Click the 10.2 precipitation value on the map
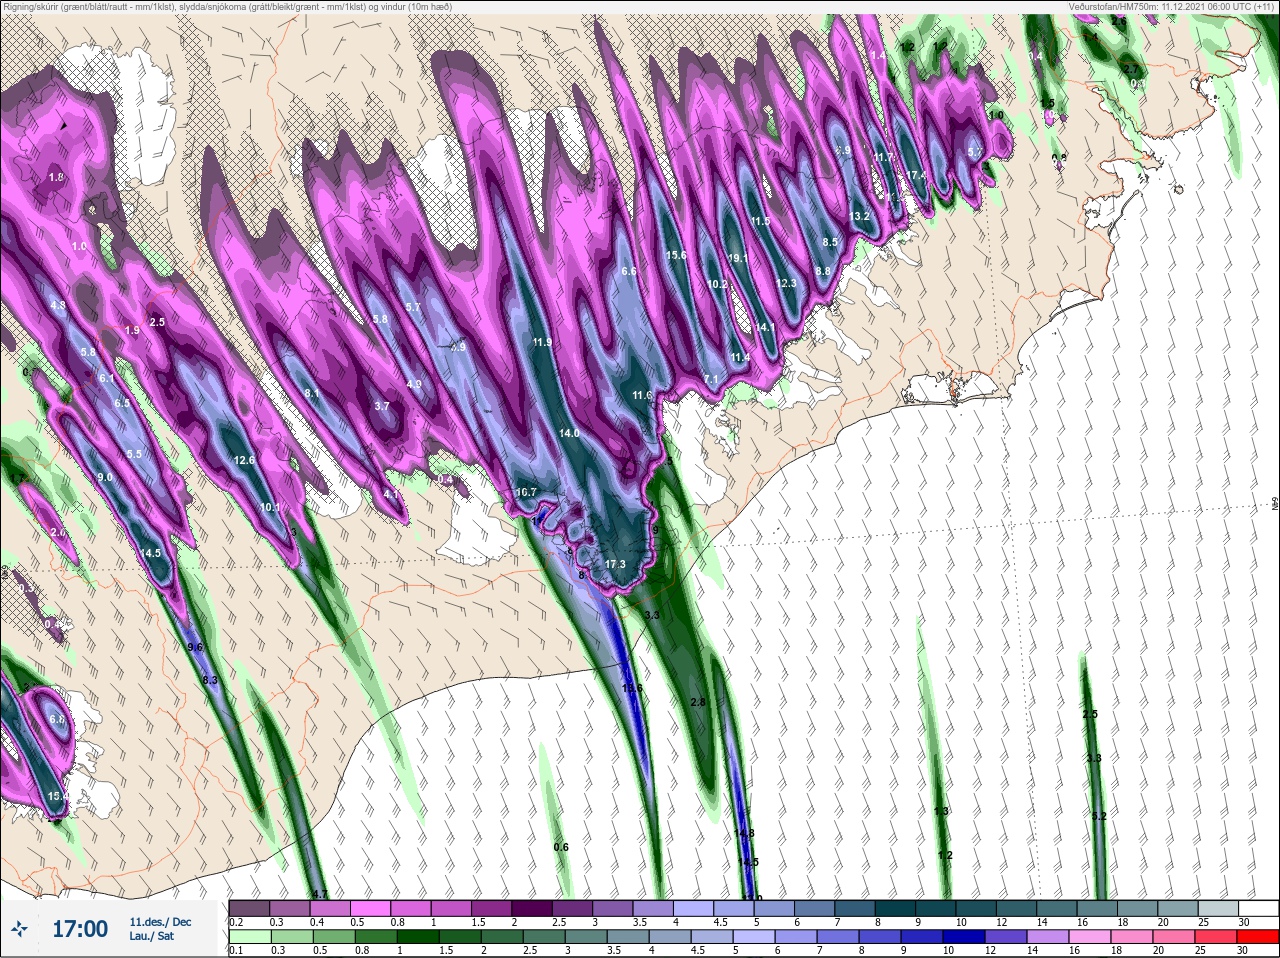Image resolution: width=1280 pixels, height=958 pixels. (717, 284)
